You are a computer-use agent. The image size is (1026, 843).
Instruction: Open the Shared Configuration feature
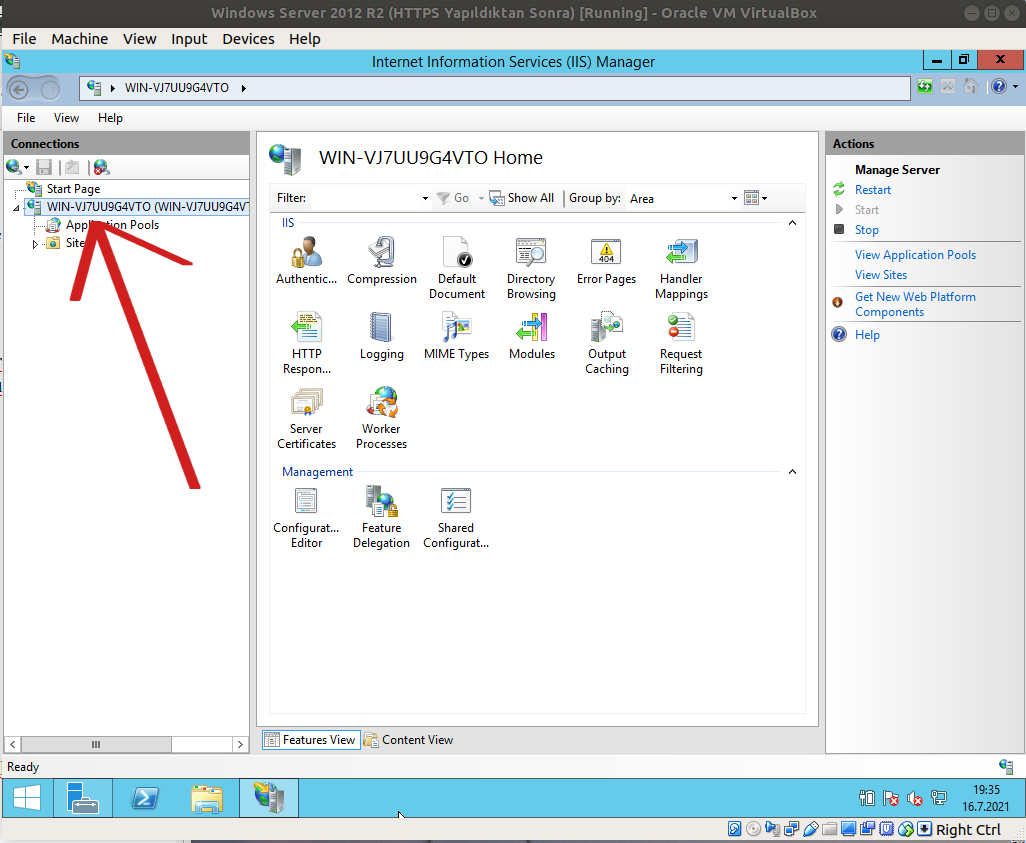[x=456, y=517]
